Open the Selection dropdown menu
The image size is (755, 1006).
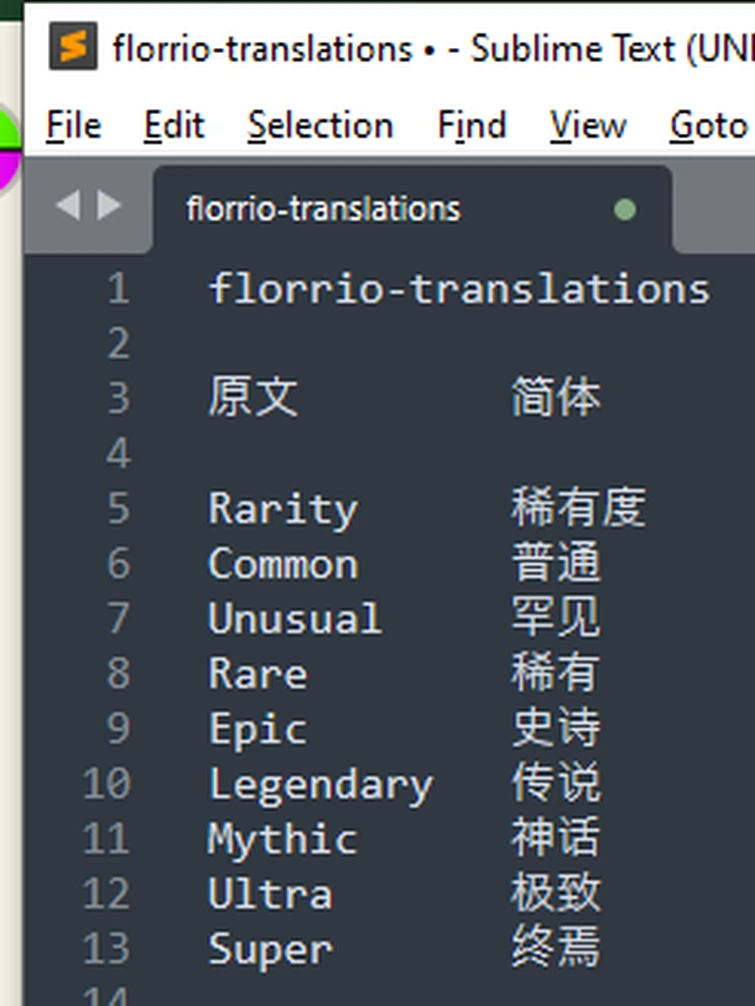click(x=320, y=125)
